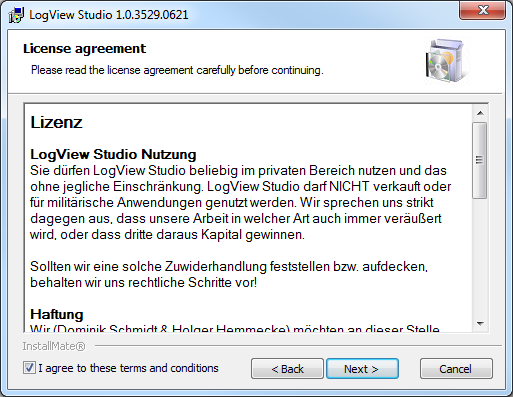Click the "Sollten wir eine solche" paragraph
This screenshot has height=397, width=513.
click(229, 274)
